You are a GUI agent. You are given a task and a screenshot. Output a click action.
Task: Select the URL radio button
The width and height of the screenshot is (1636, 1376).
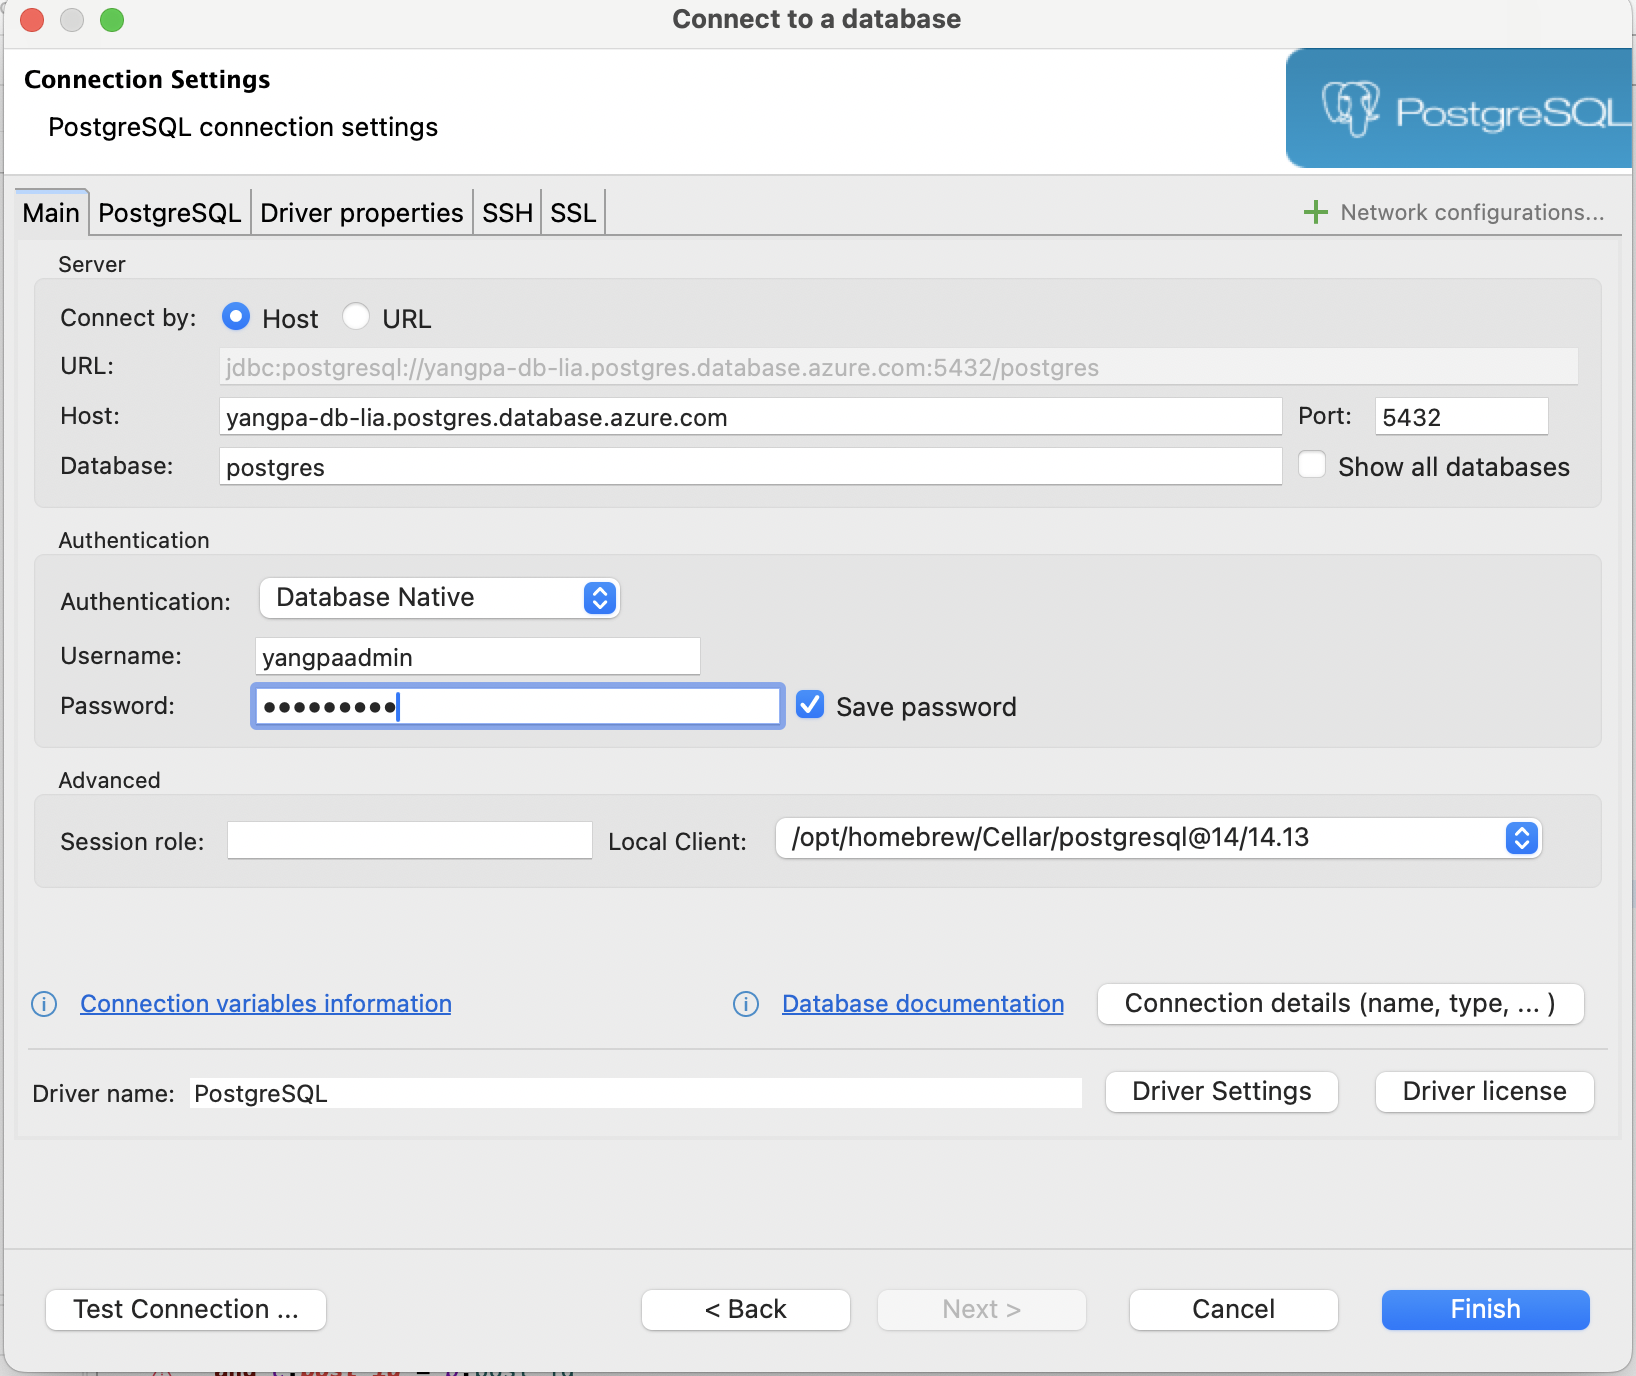tap(356, 317)
